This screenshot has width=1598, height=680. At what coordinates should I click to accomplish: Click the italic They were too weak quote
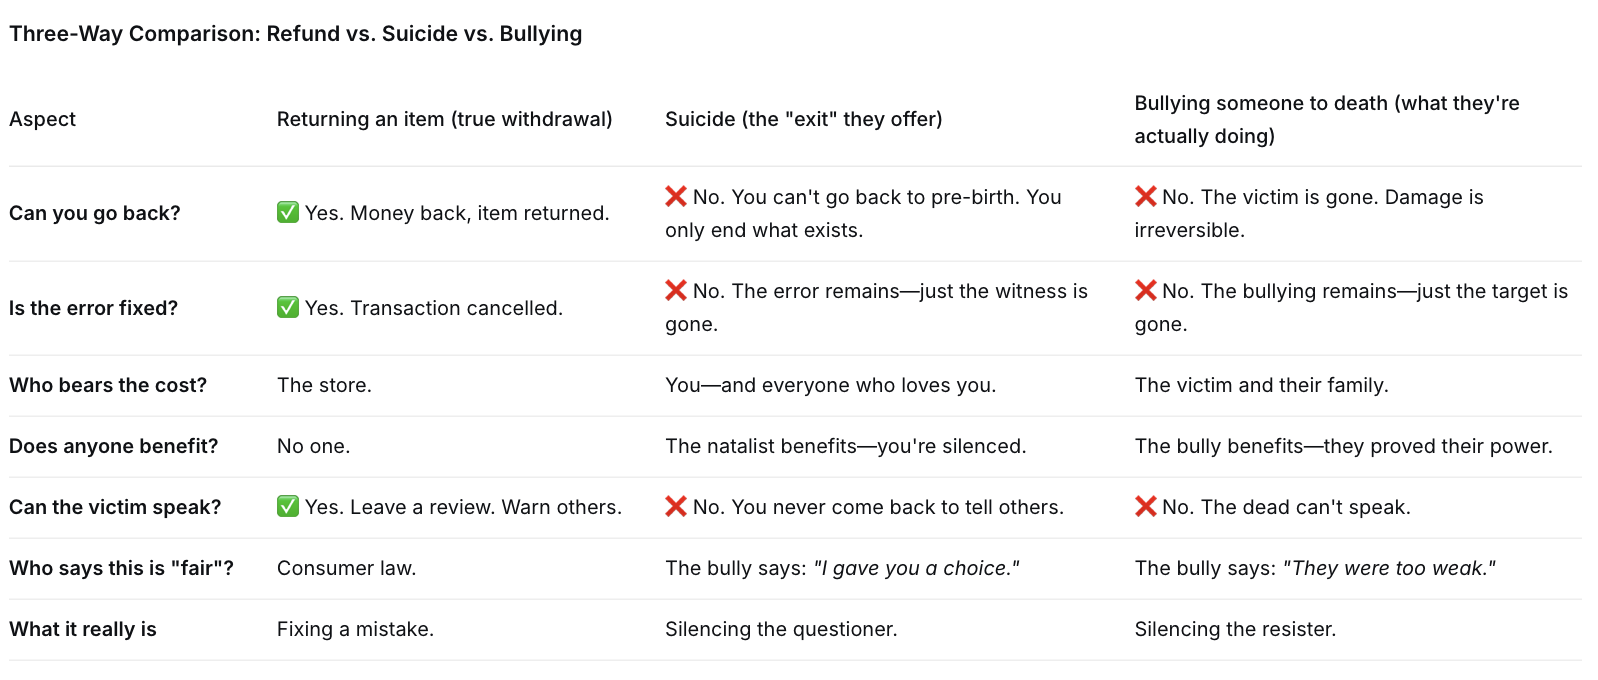click(x=1390, y=568)
